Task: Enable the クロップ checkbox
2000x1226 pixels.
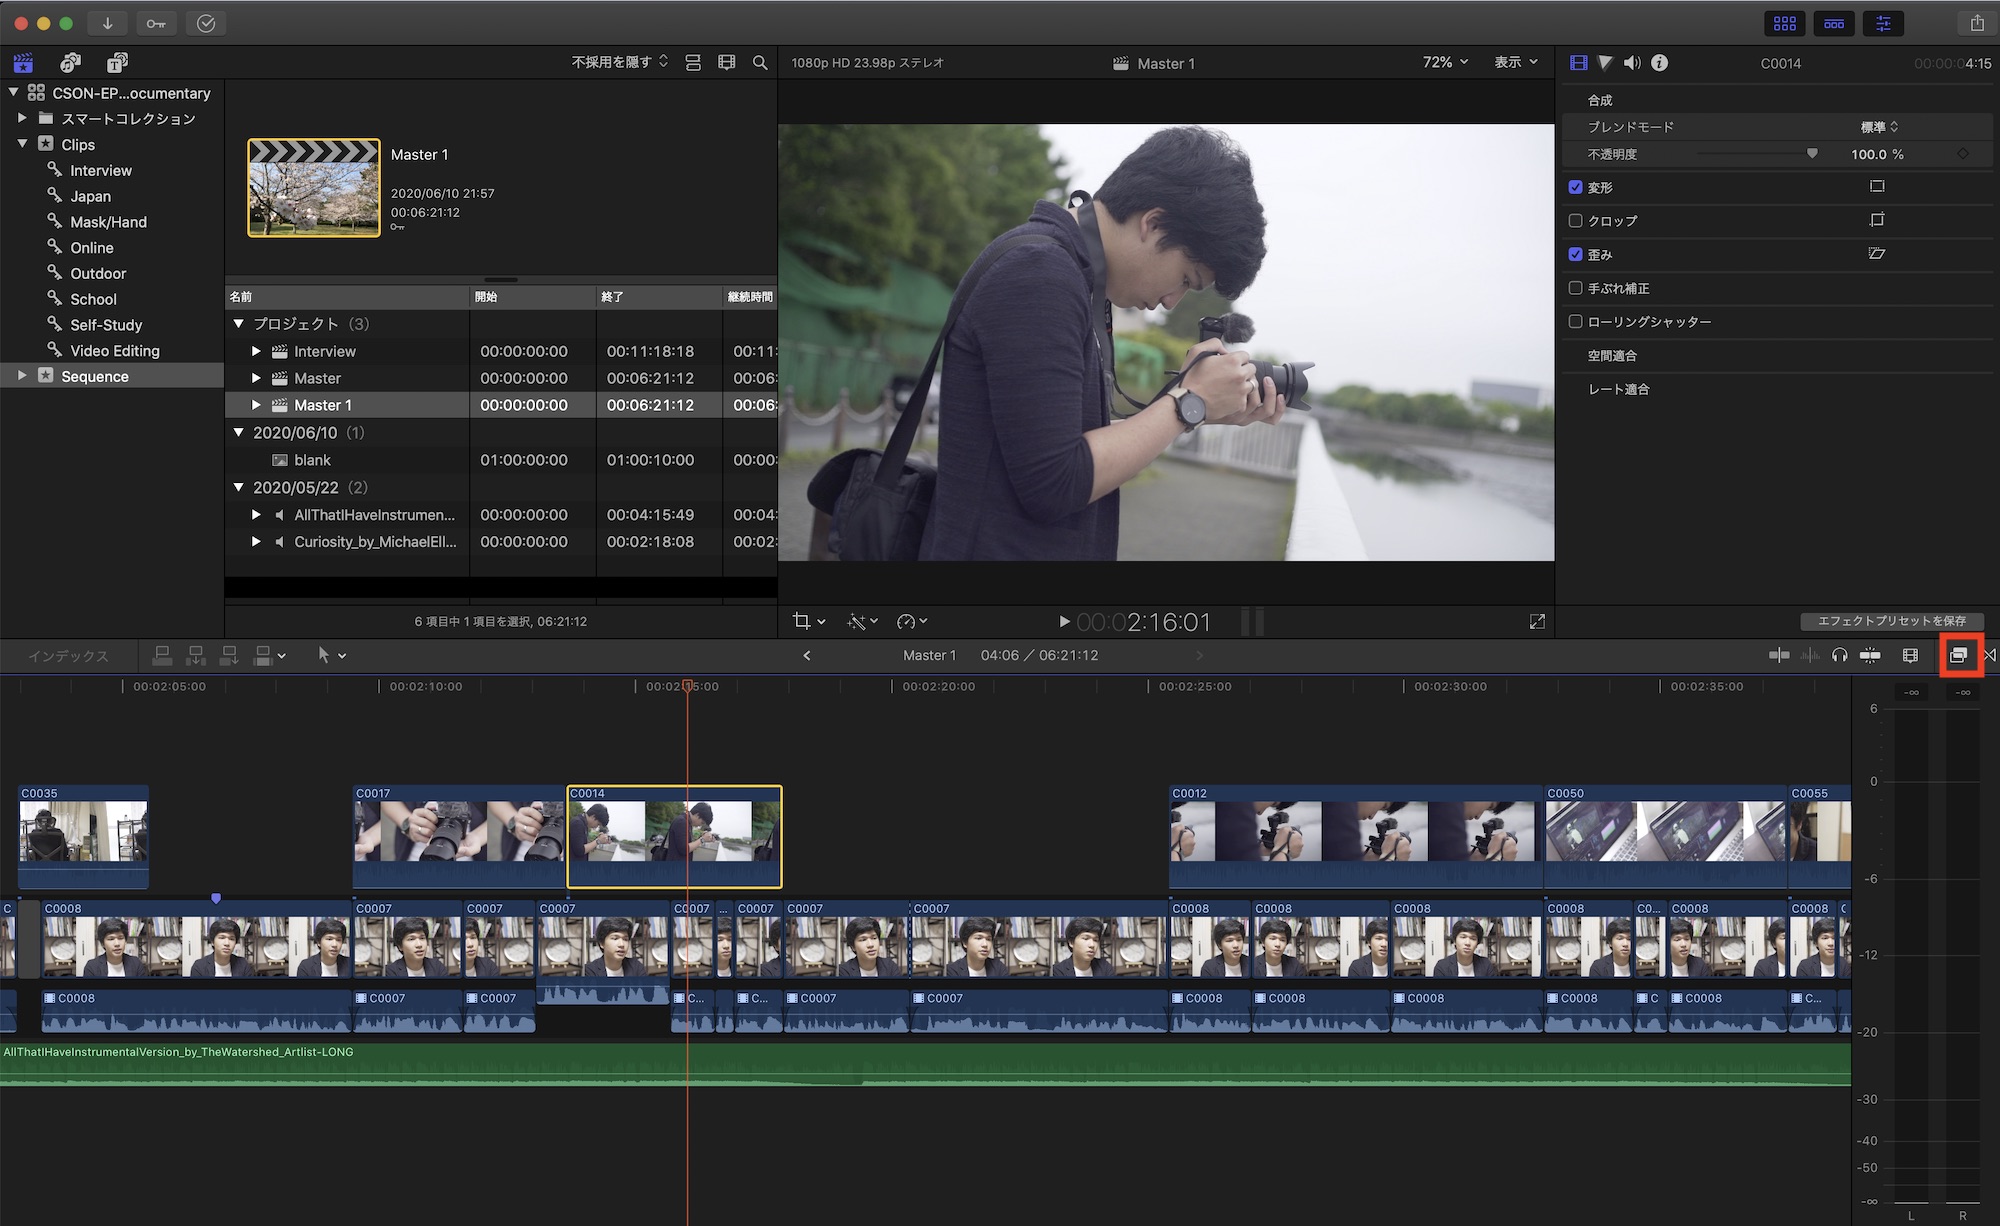Action: (1576, 221)
